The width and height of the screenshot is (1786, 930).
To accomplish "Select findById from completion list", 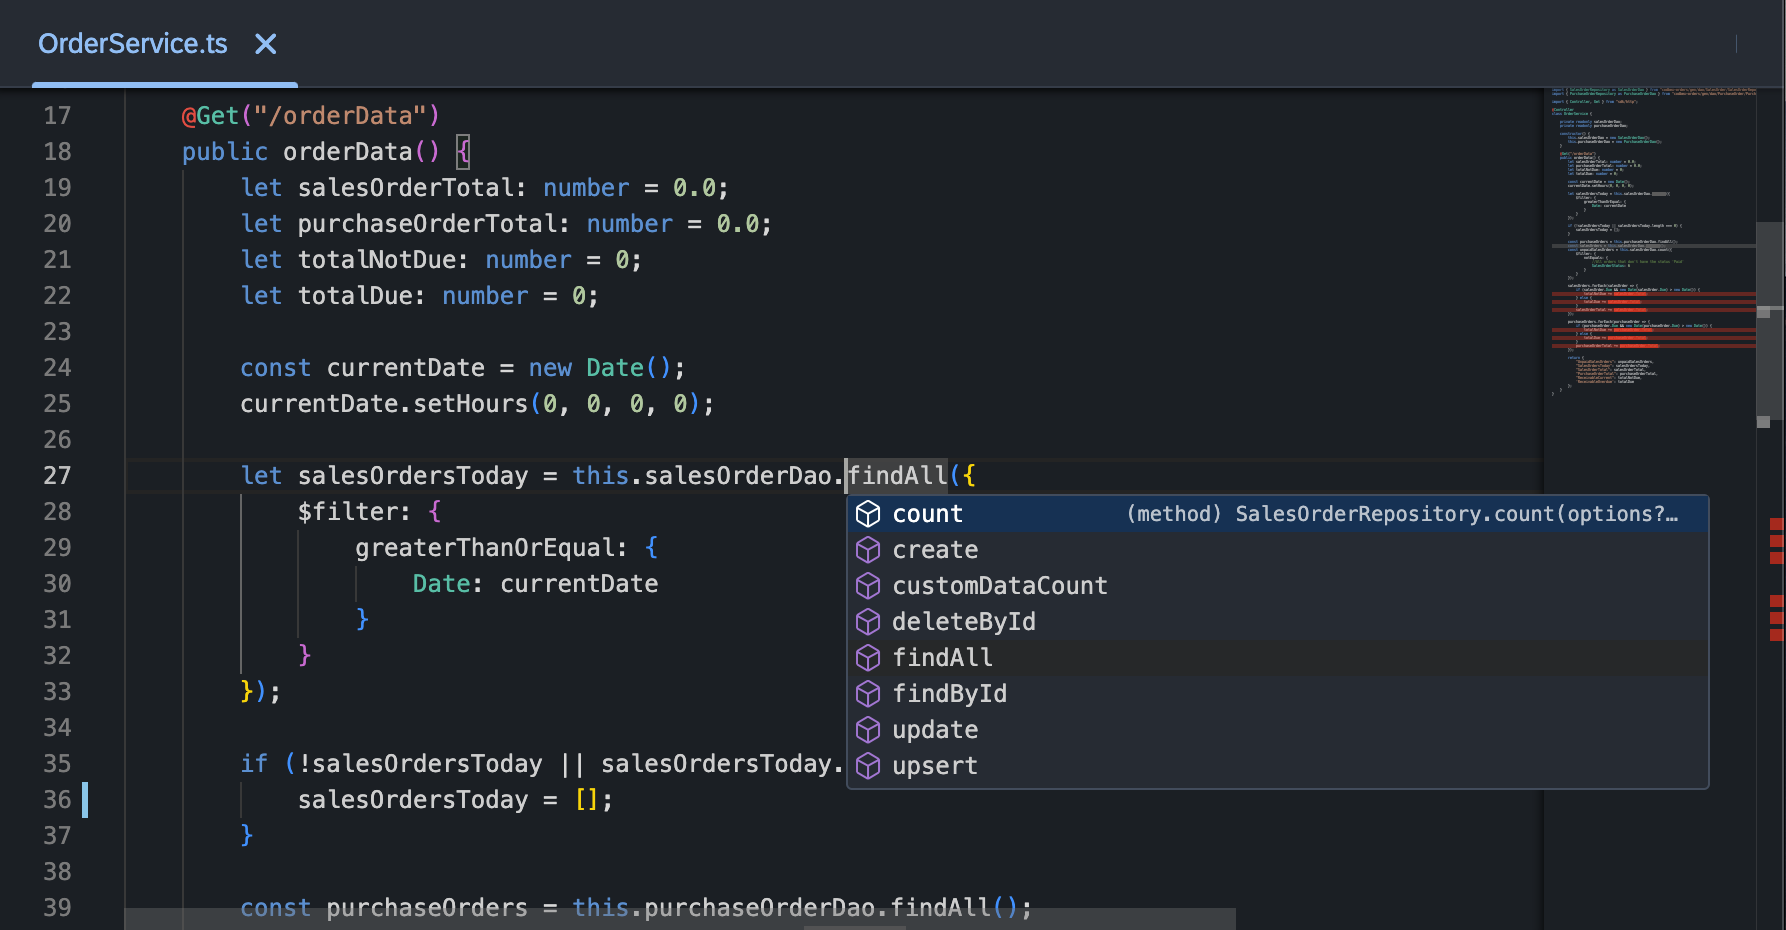I will pos(1278,694).
